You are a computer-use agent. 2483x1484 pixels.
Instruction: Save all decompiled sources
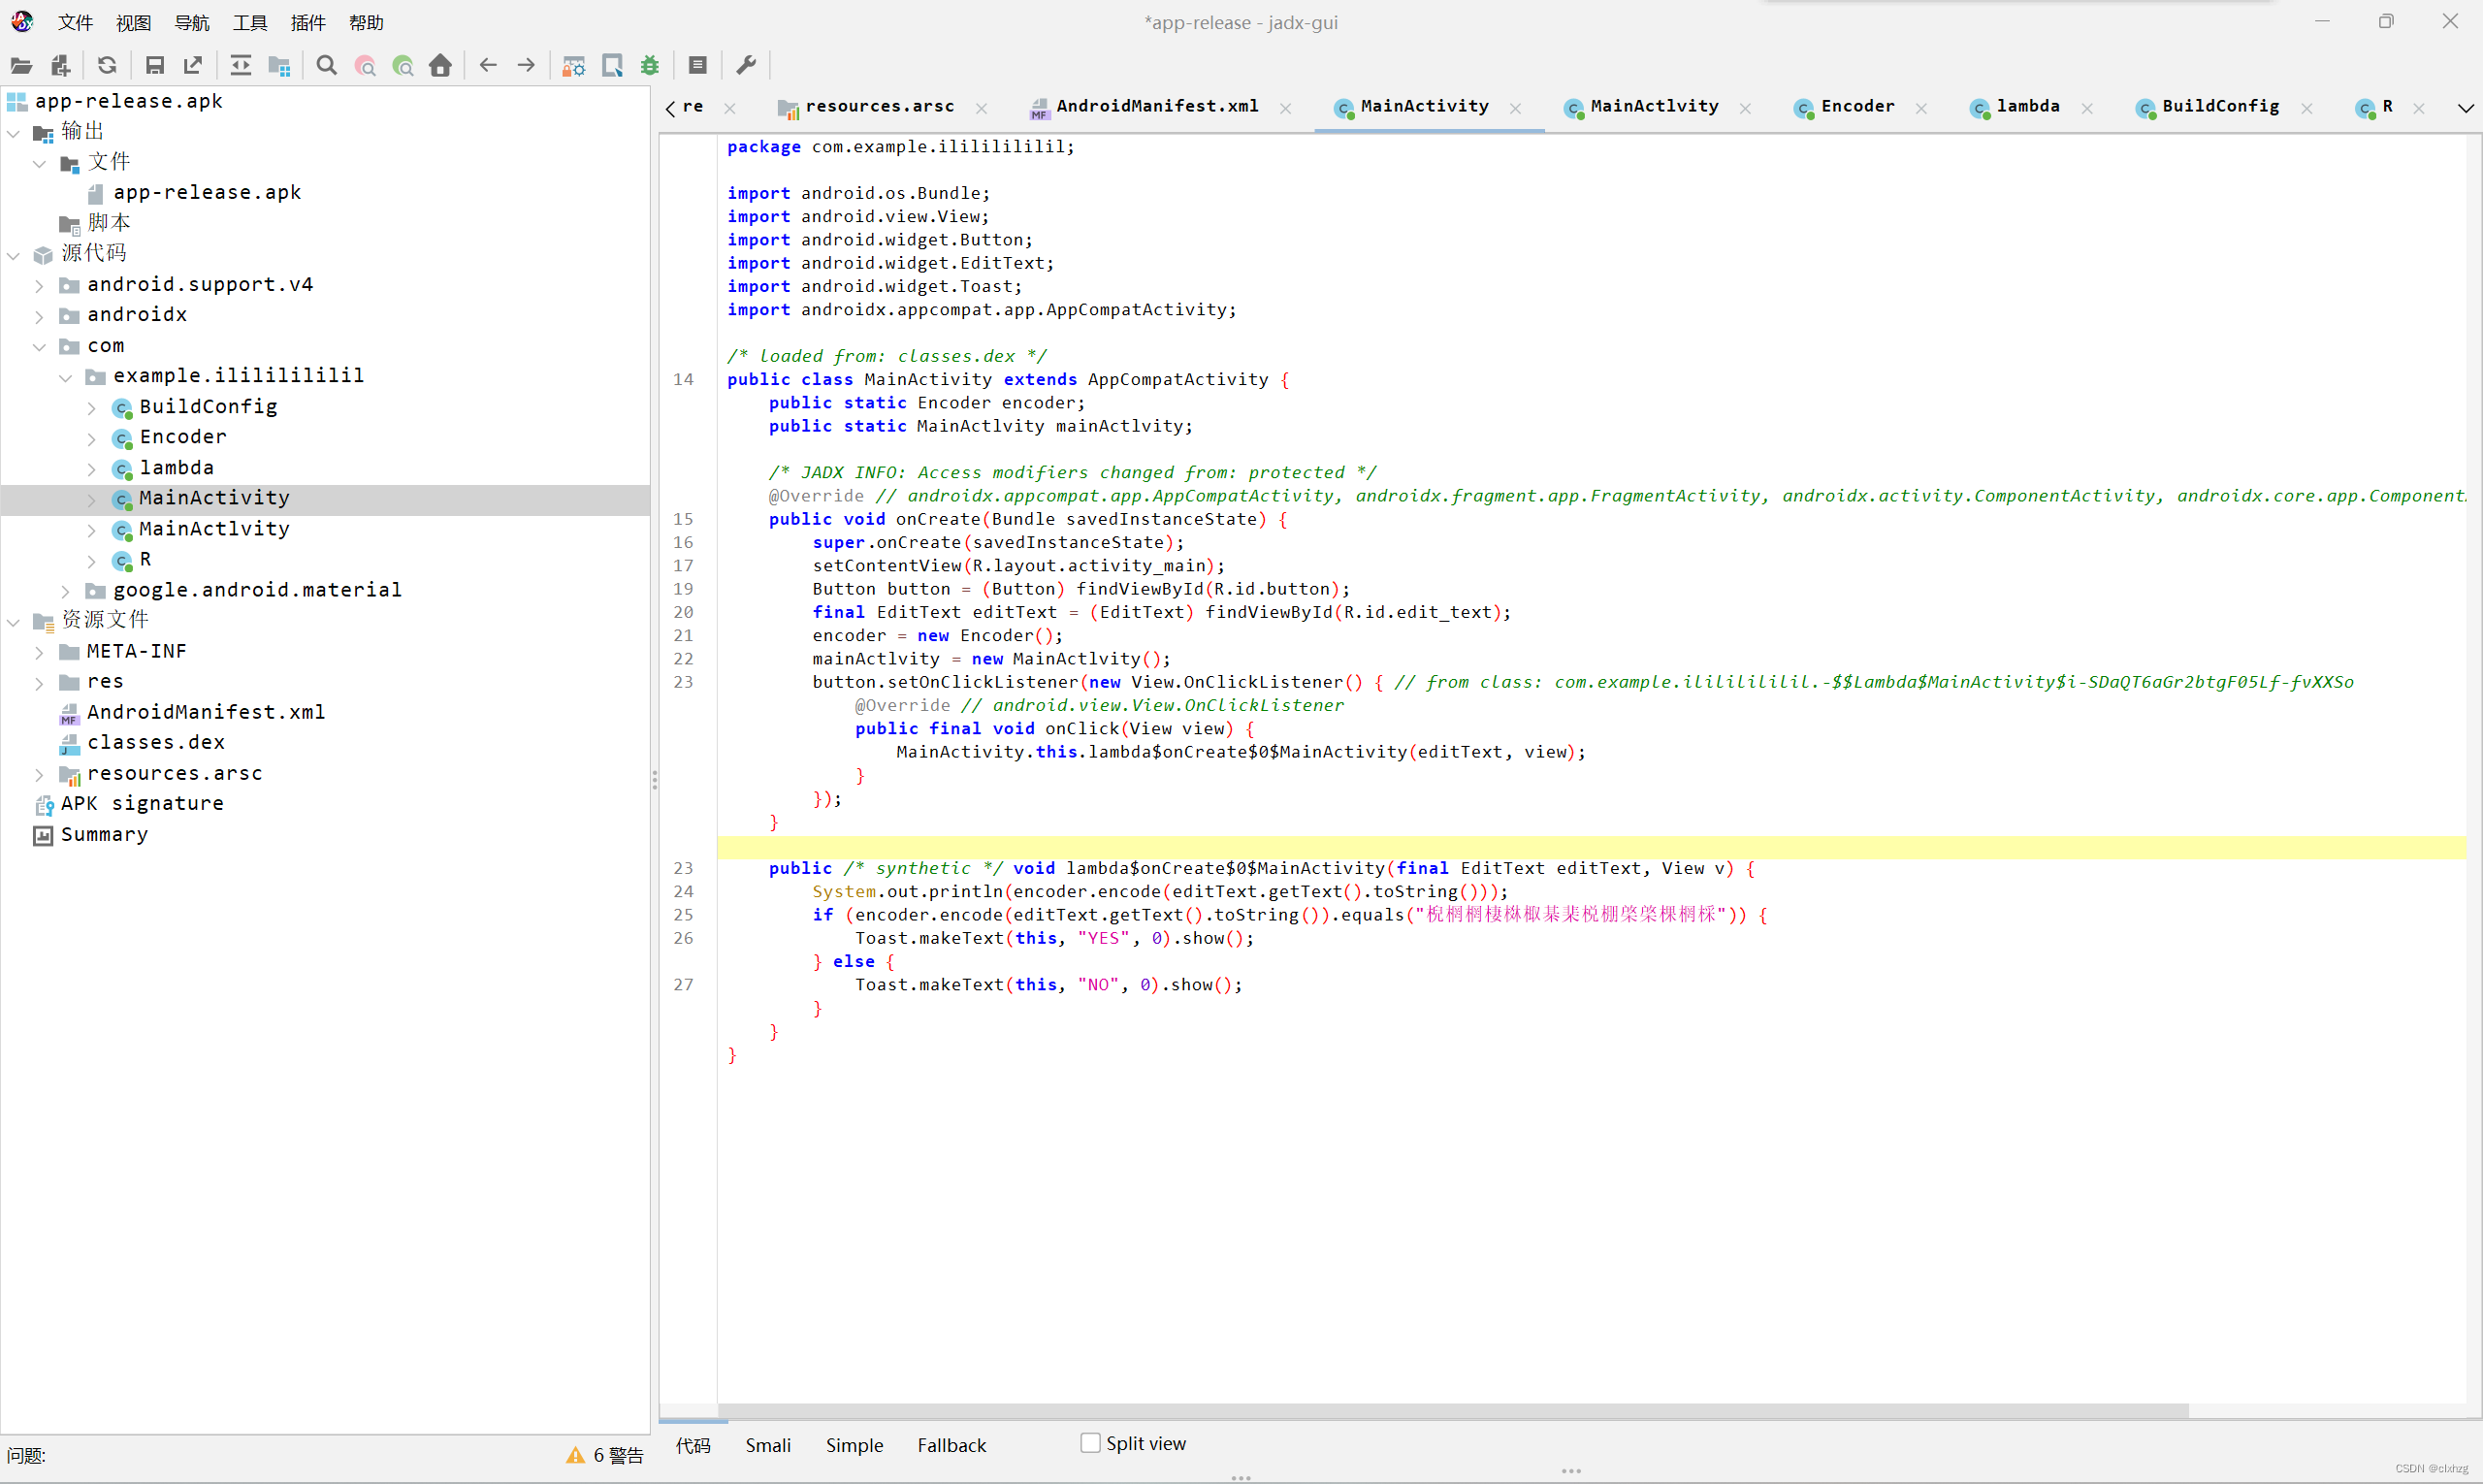pyautogui.click(x=154, y=65)
